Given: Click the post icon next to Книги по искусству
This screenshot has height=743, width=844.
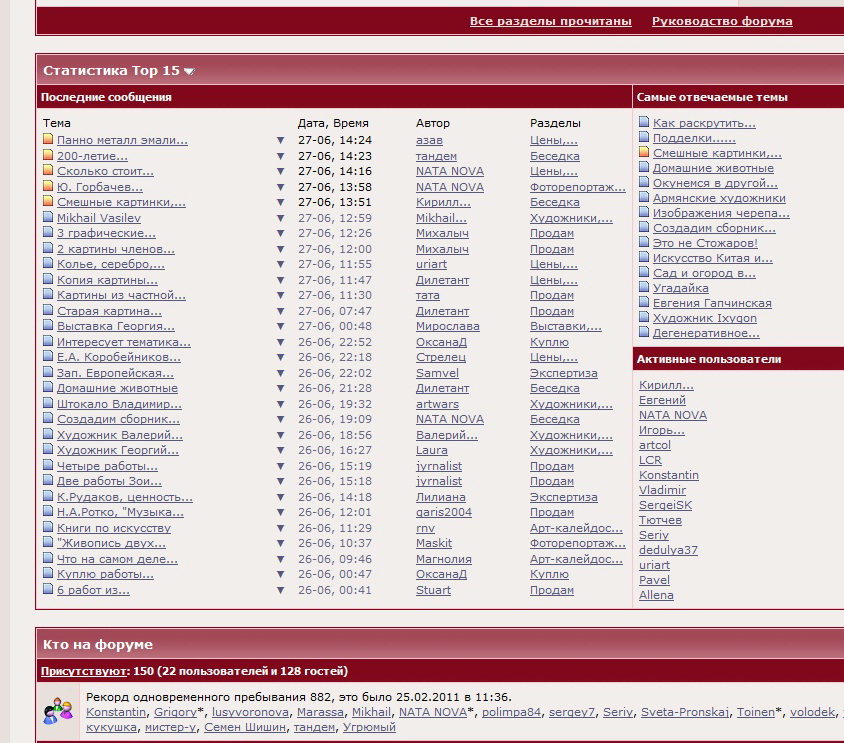Looking at the screenshot, I should 48,528.
